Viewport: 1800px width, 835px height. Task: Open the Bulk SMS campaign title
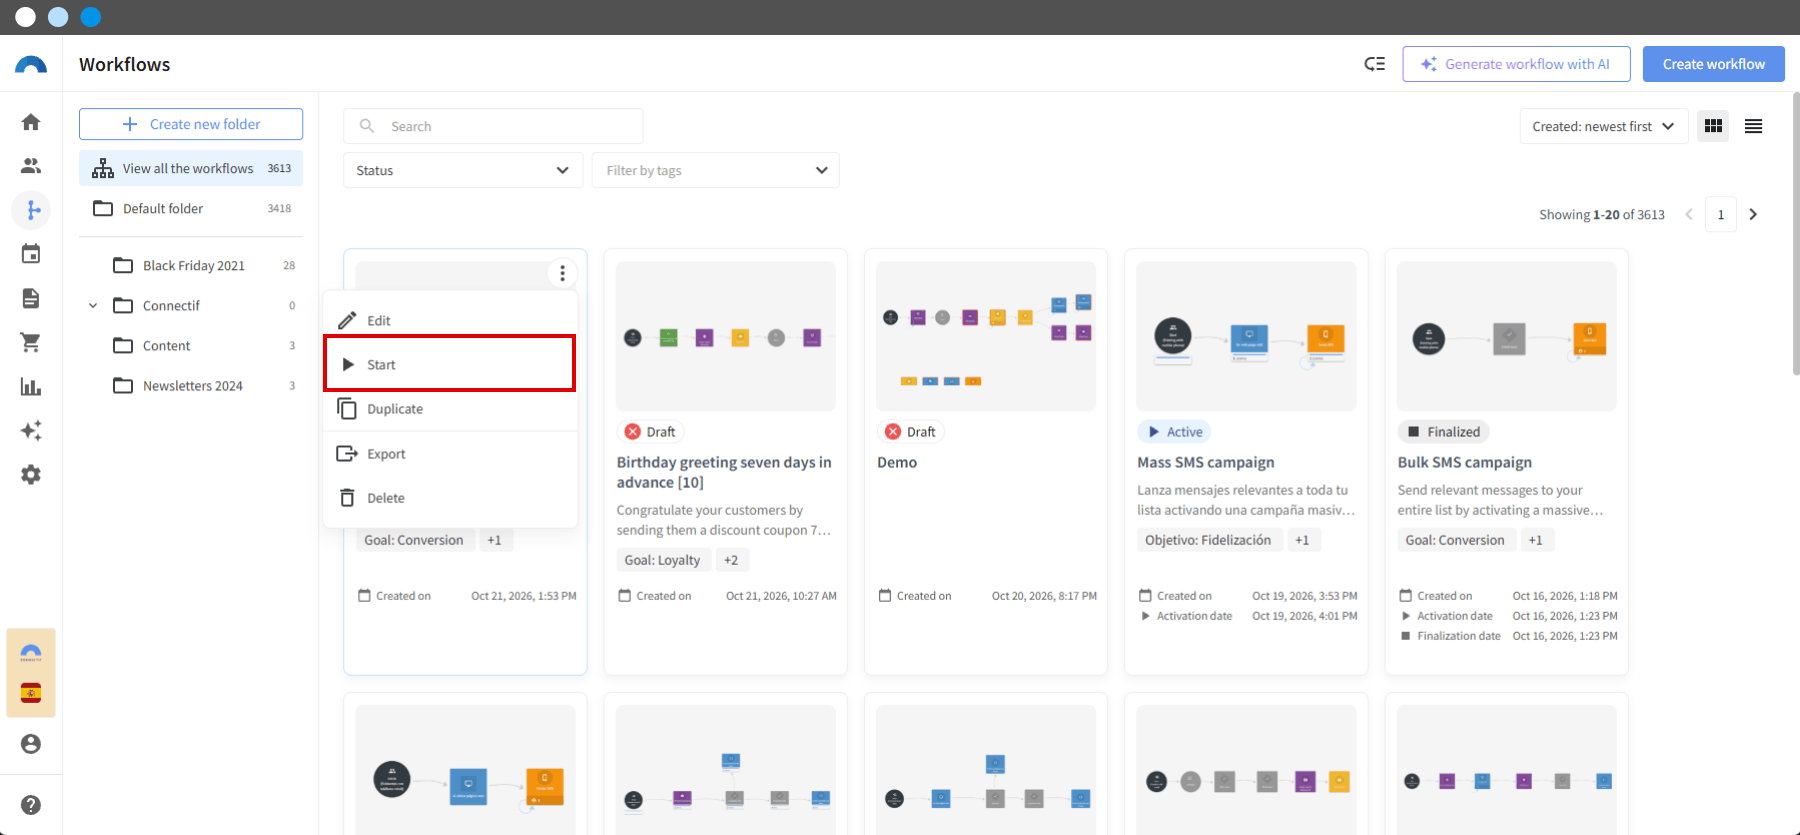click(x=1465, y=462)
